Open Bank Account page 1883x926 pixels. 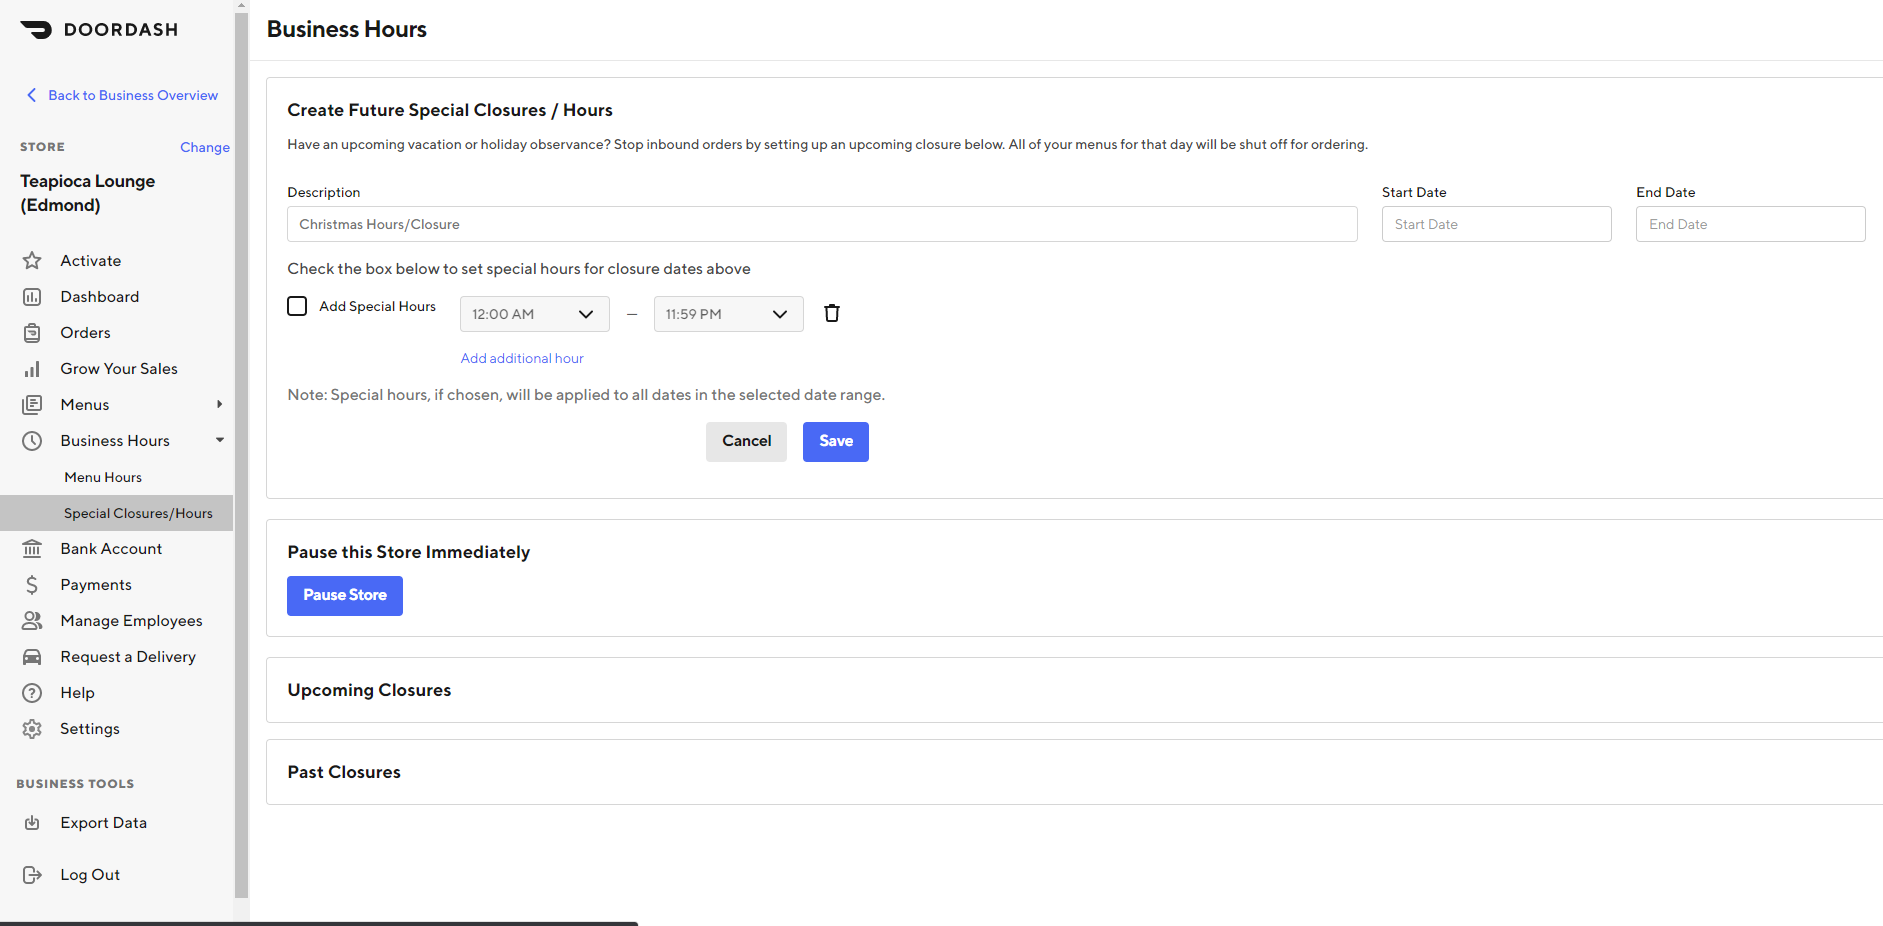click(111, 549)
